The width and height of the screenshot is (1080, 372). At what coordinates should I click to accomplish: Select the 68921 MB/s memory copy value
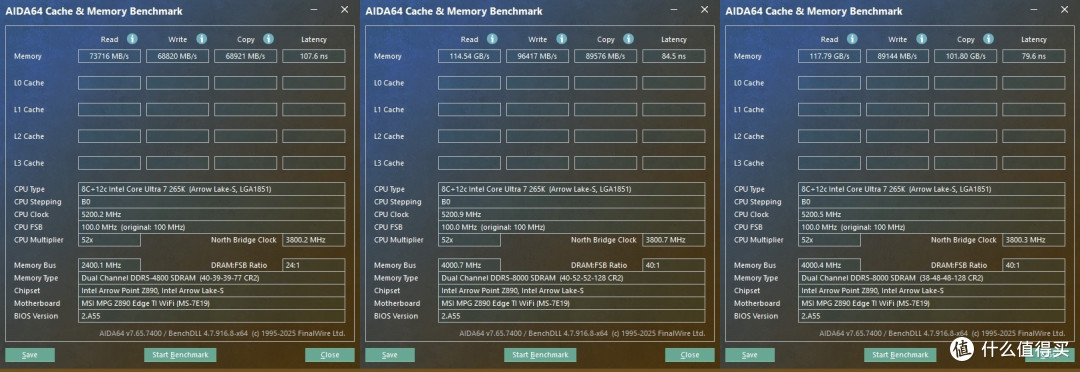[x=245, y=56]
